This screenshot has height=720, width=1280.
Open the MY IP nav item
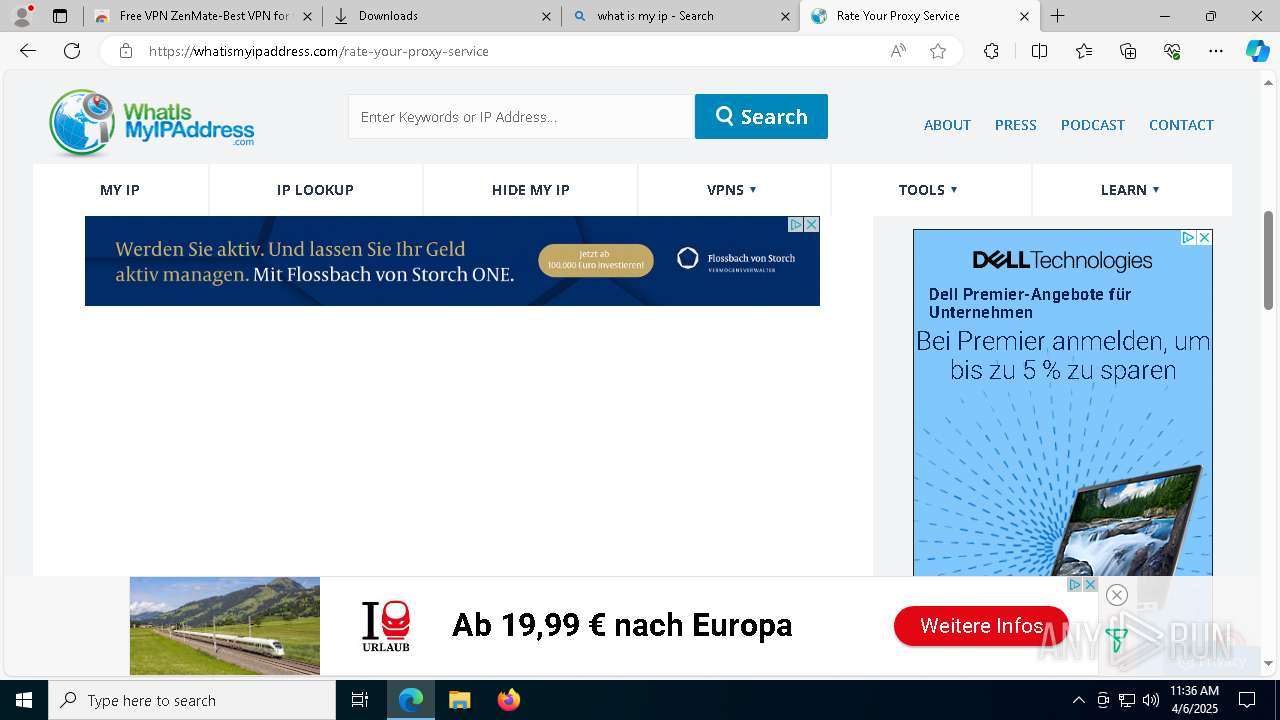tap(120, 190)
